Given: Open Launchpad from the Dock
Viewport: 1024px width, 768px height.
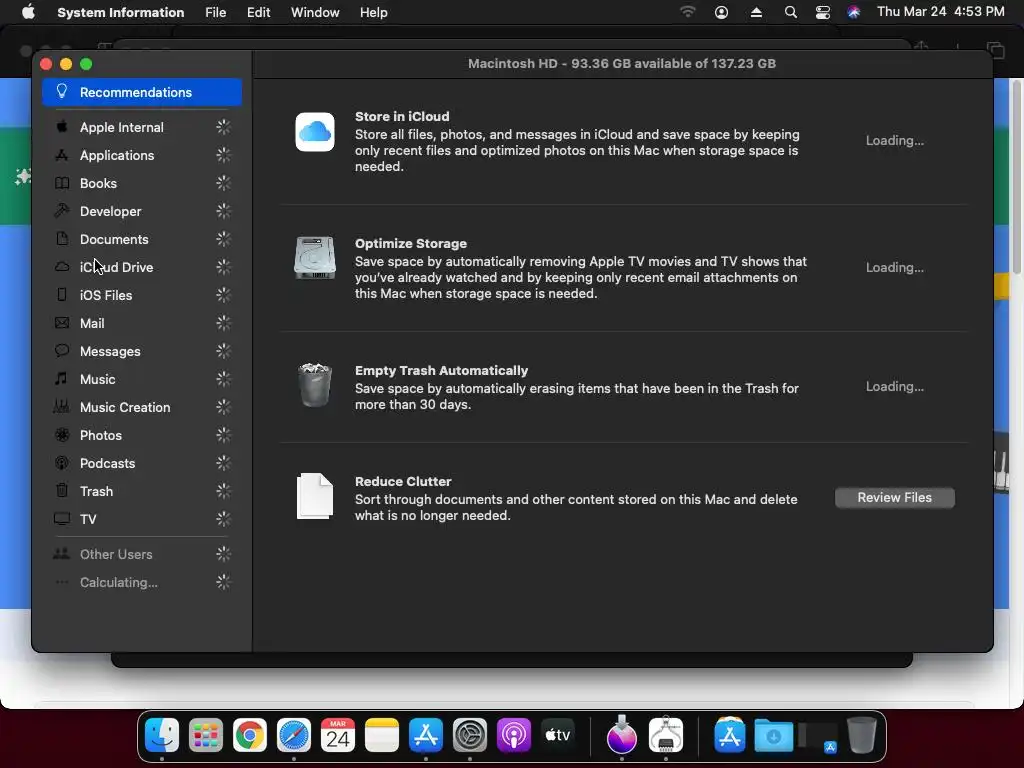Looking at the screenshot, I should pos(206,735).
